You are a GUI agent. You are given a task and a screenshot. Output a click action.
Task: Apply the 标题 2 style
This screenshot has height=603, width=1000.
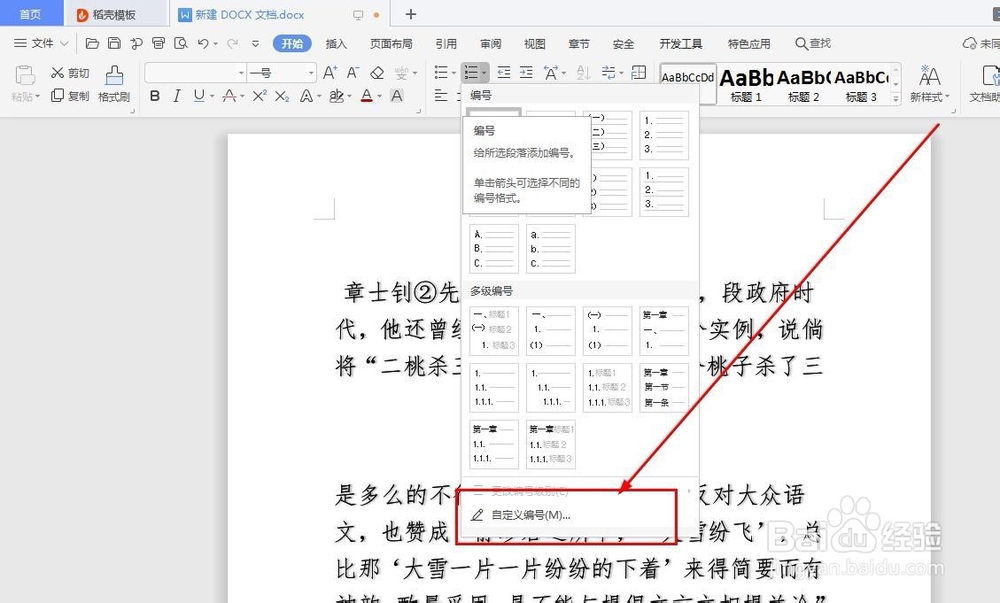804,84
